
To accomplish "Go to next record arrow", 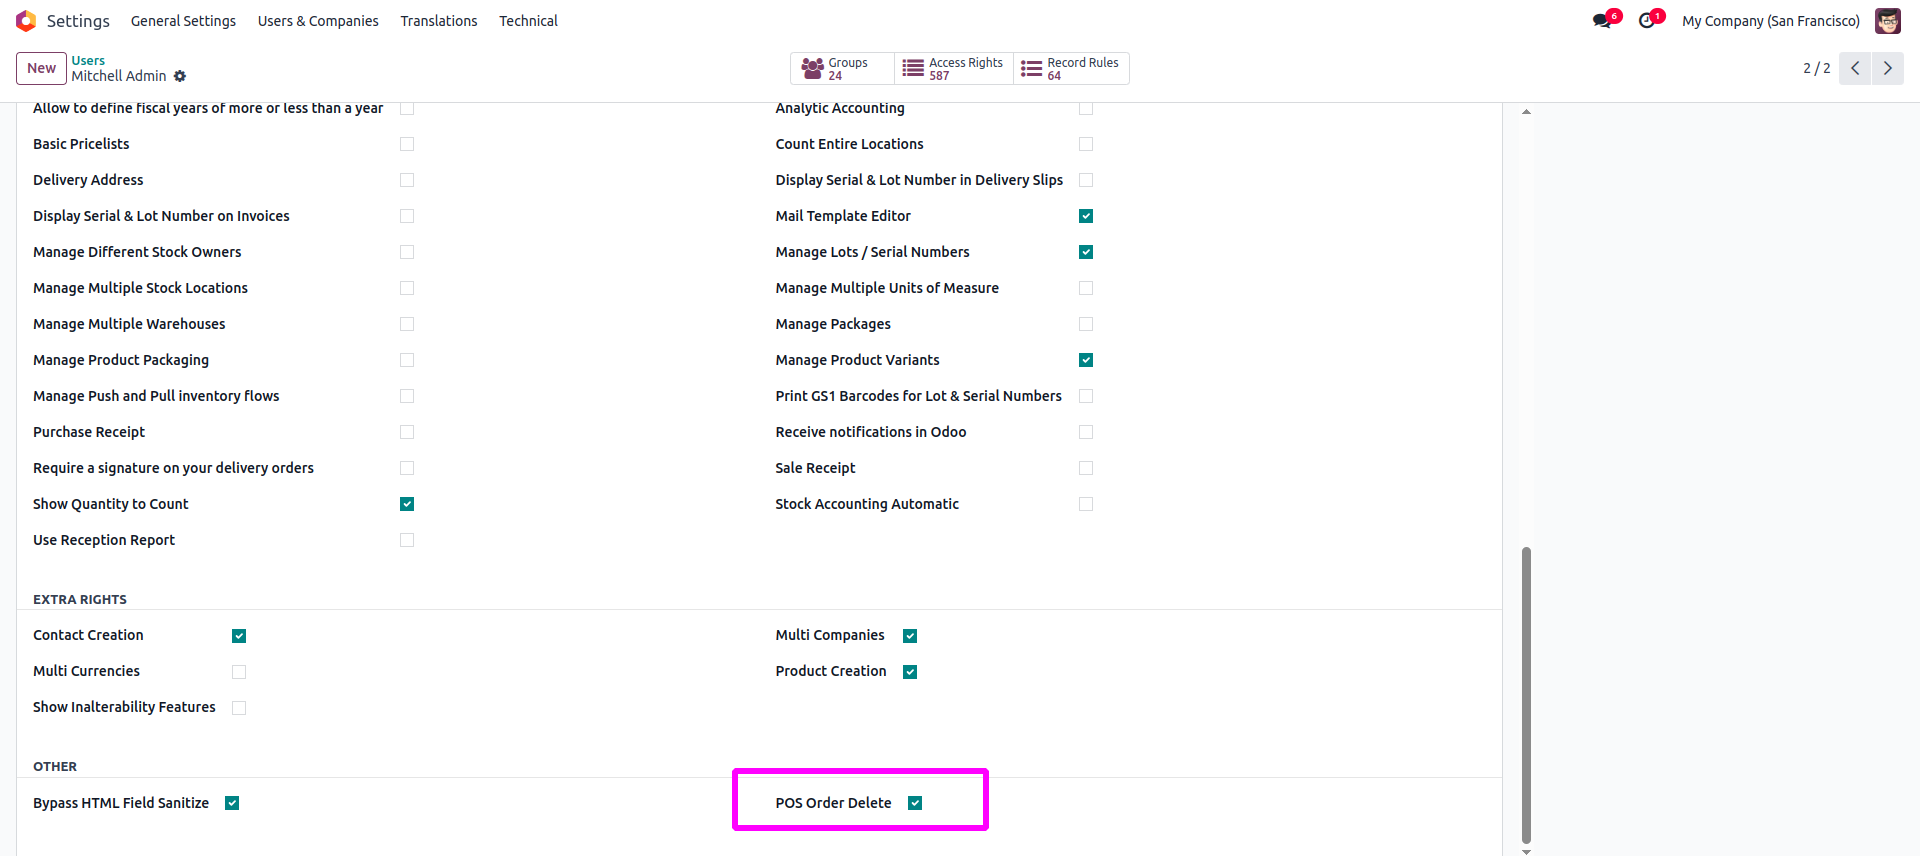I will click(1887, 68).
